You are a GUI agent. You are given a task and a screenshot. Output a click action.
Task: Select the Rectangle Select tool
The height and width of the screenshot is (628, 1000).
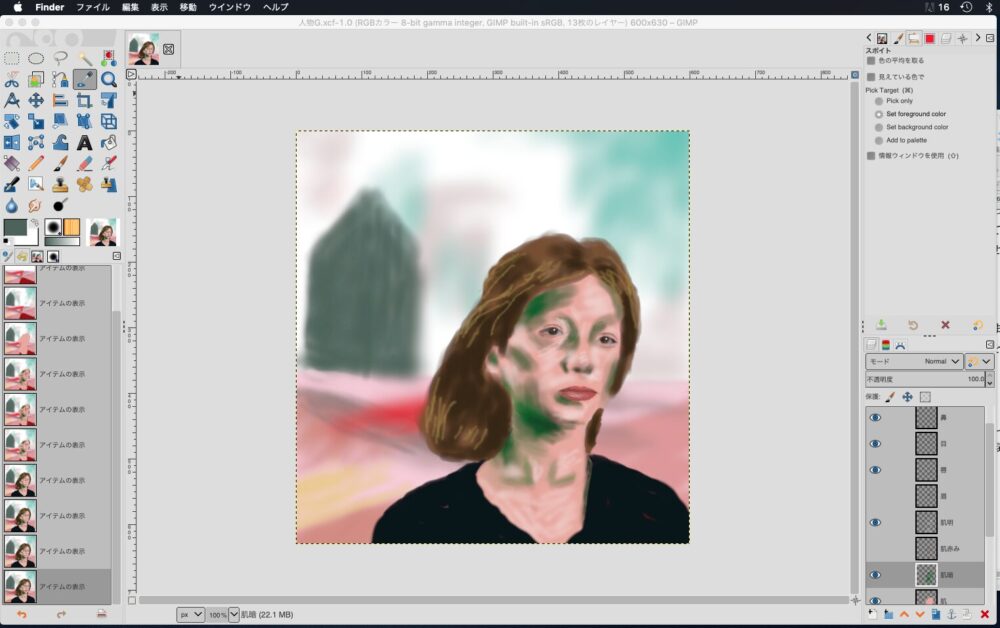(x=12, y=58)
